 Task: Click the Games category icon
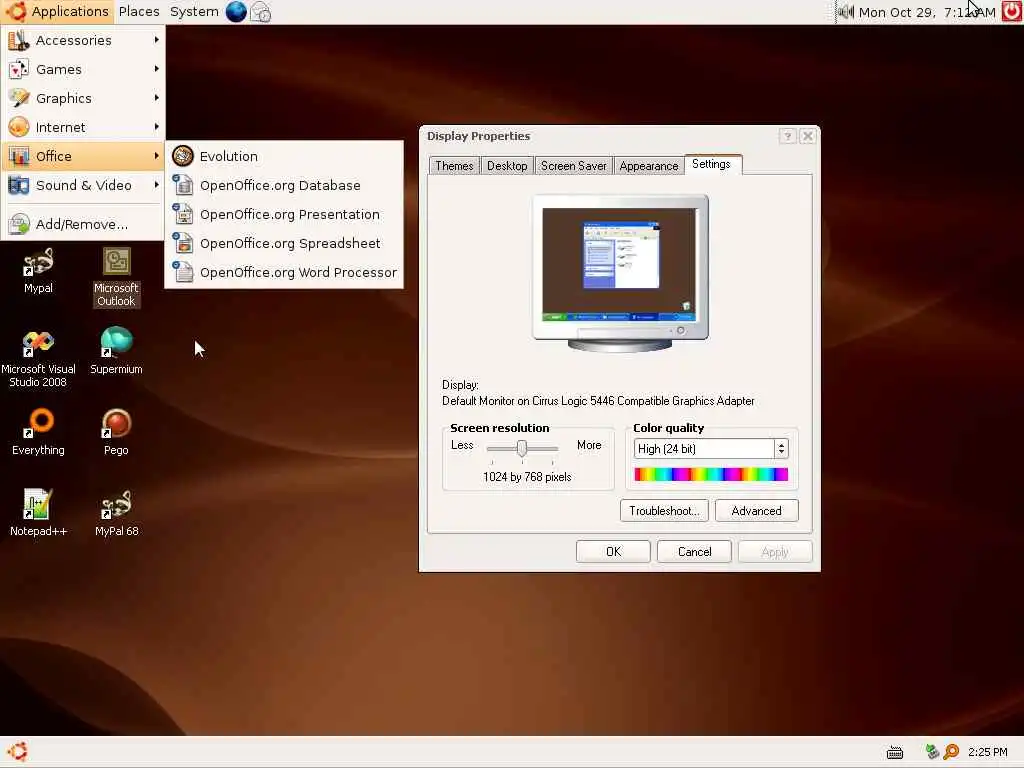[x=18, y=69]
